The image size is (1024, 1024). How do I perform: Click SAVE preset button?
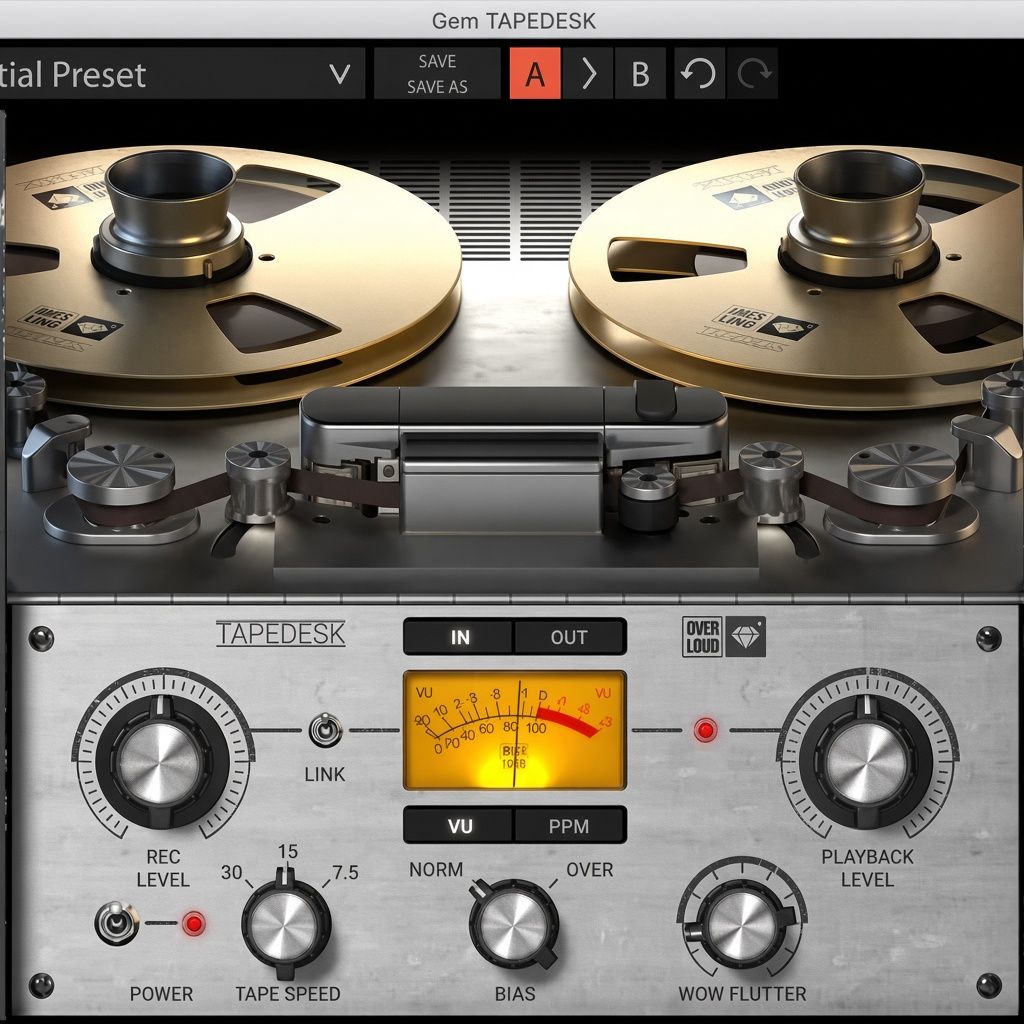coord(437,61)
